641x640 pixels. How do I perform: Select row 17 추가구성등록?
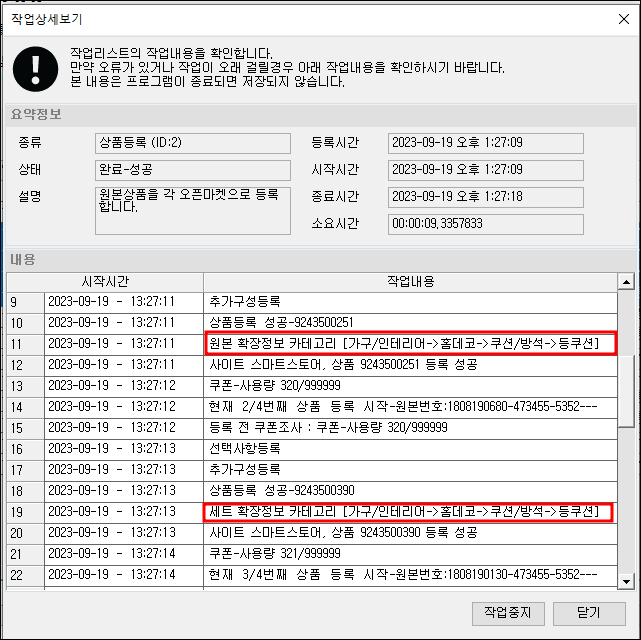312,470
